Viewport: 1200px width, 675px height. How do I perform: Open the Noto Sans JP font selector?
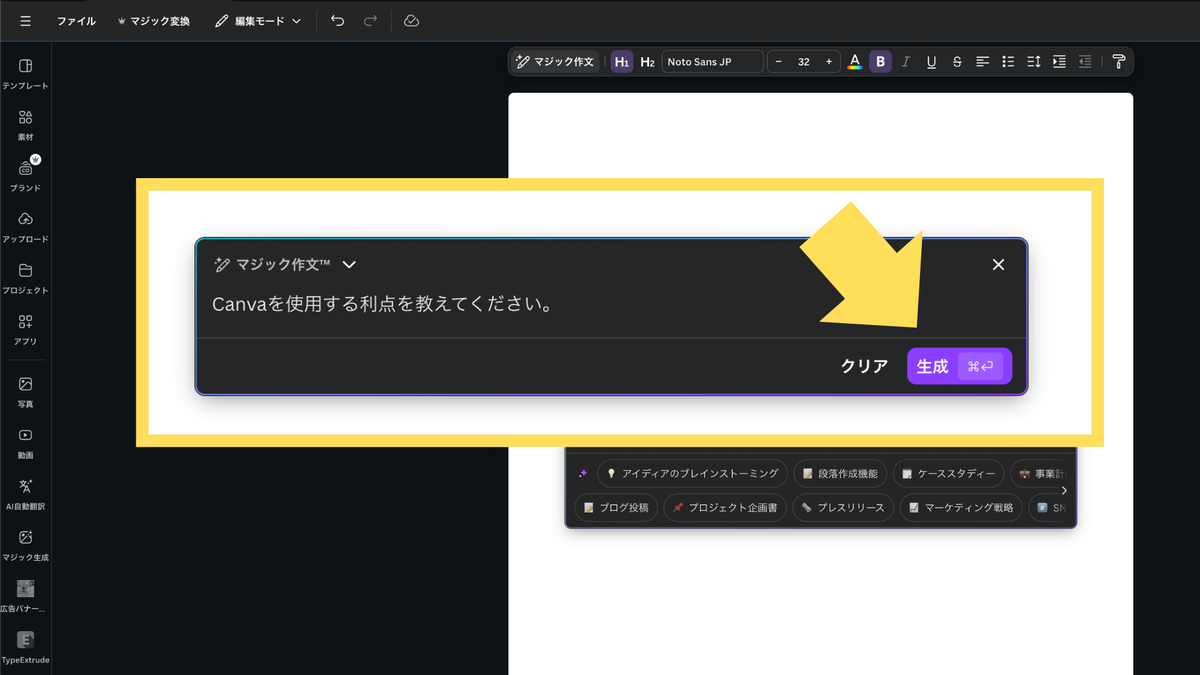click(712, 62)
